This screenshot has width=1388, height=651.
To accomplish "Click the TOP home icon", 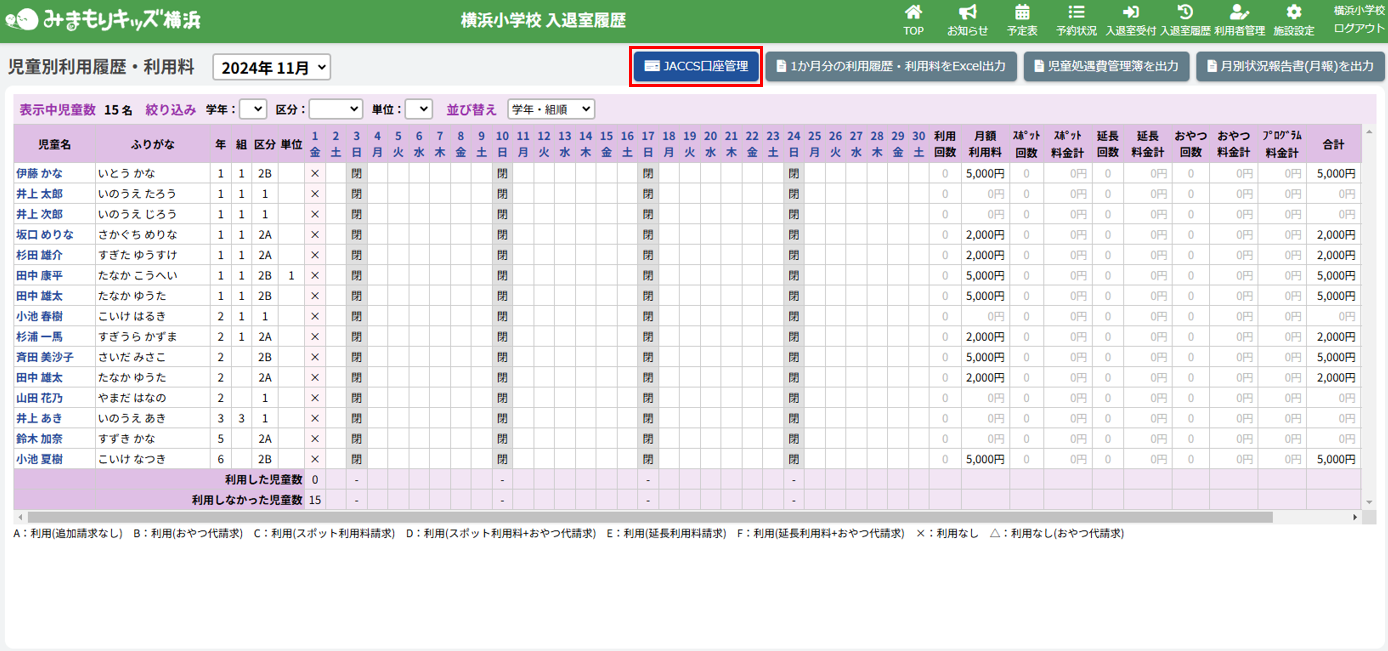I will pyautogui.click(x=913, y=13).
